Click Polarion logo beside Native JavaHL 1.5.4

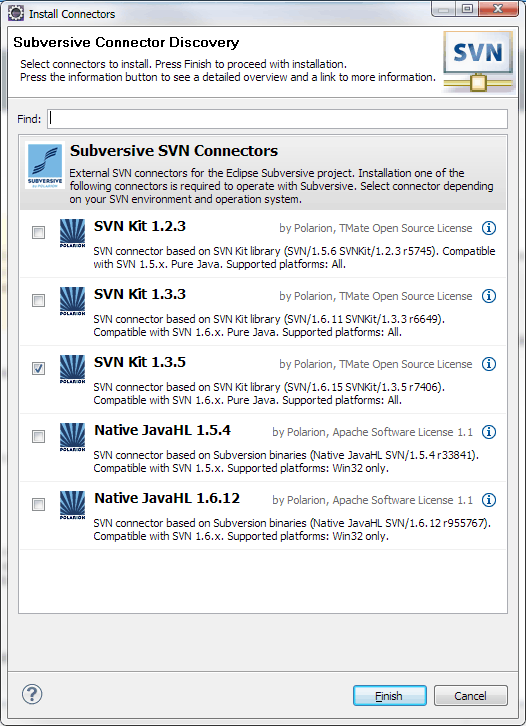coord(72,438)
